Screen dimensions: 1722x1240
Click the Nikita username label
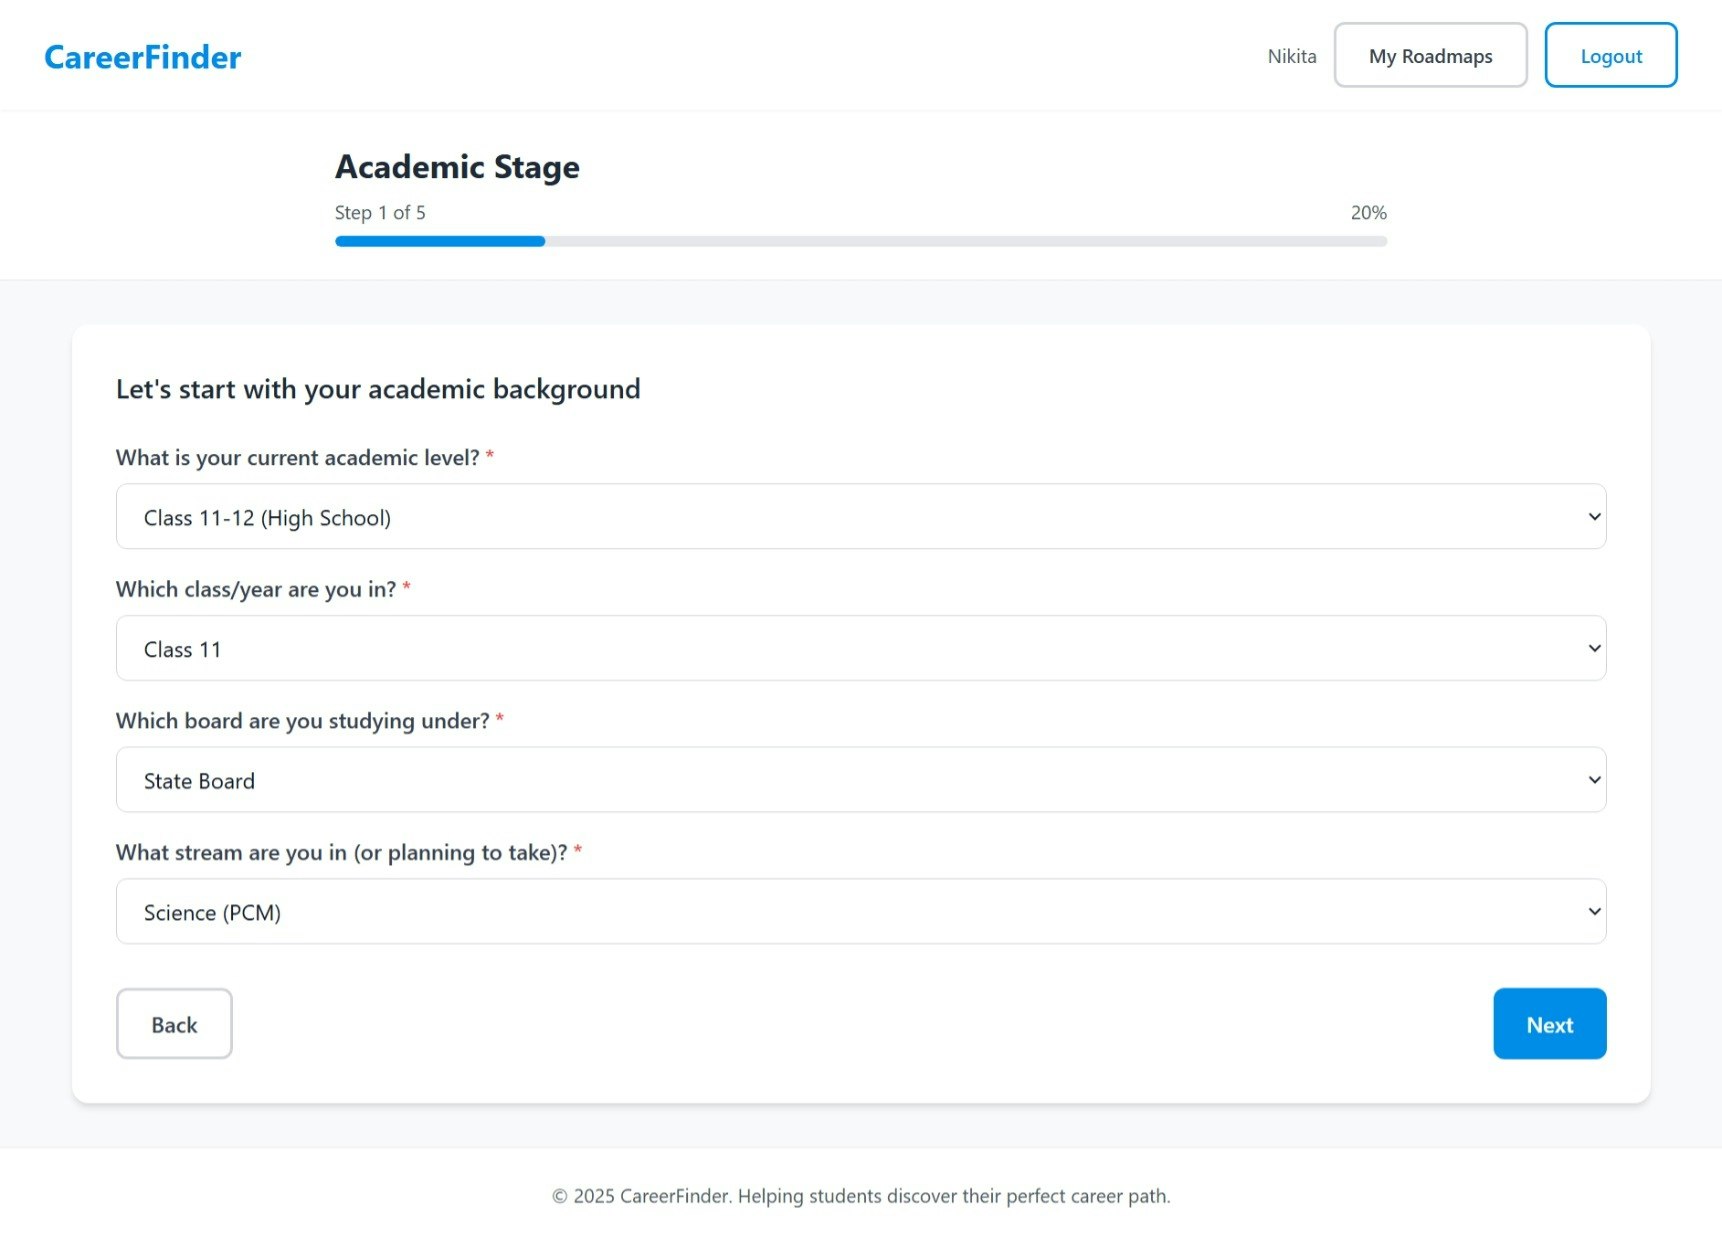tap(1291, 56)
